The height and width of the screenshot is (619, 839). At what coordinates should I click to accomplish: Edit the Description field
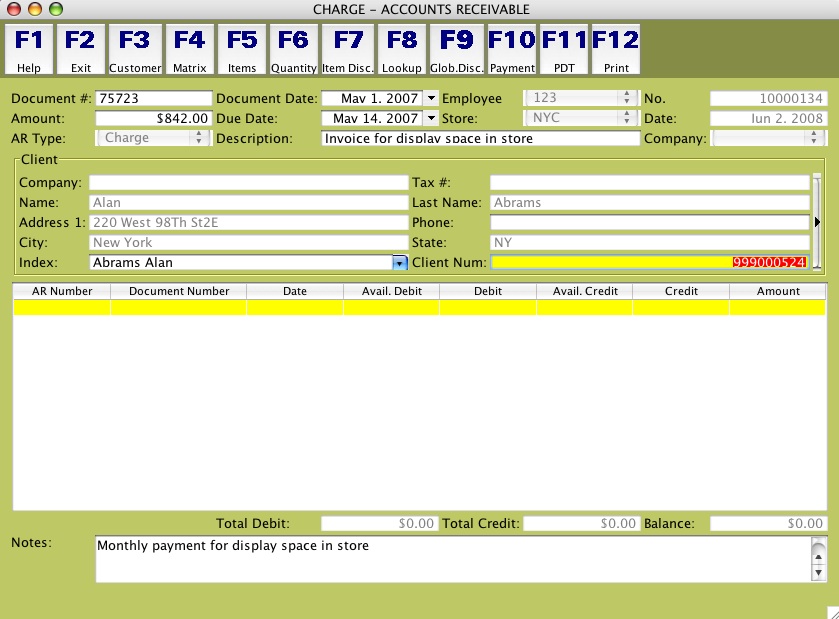(480, 138)
